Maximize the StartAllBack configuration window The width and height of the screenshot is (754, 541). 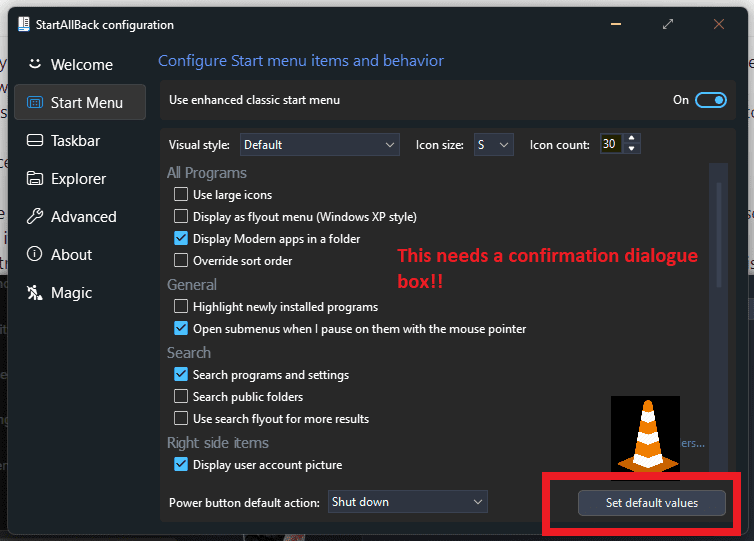click(x=667, y=24)
